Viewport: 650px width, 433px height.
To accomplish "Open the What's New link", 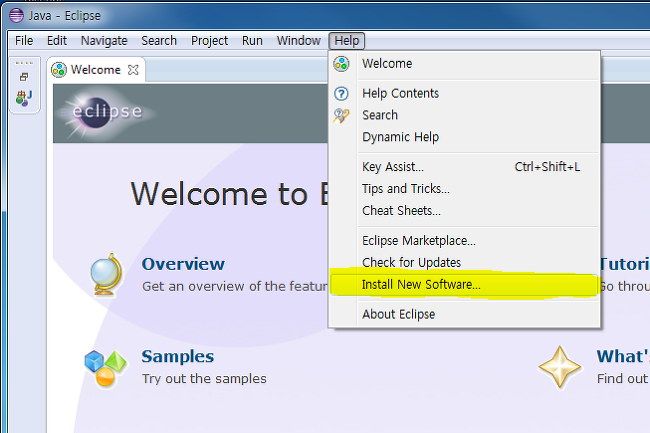I will click(x=623, y=356).
